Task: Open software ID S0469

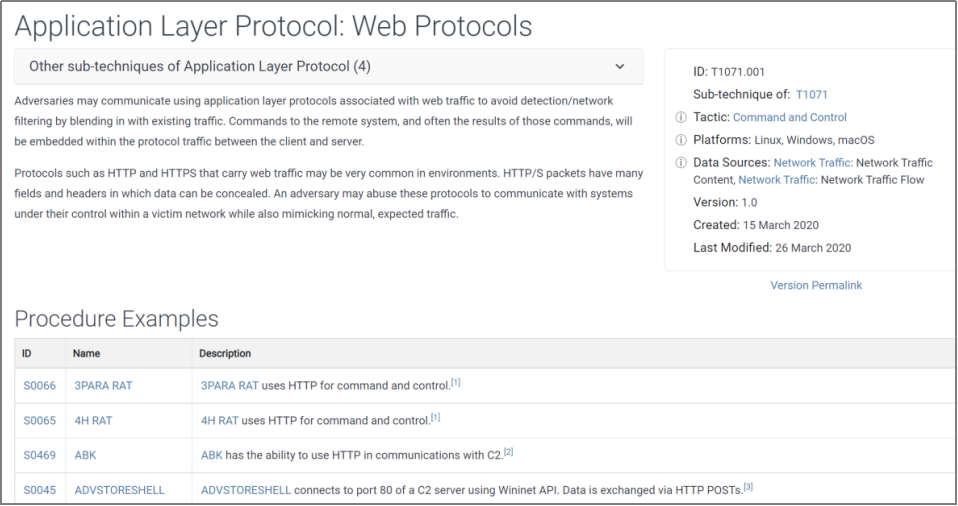Action: (39, 455)
